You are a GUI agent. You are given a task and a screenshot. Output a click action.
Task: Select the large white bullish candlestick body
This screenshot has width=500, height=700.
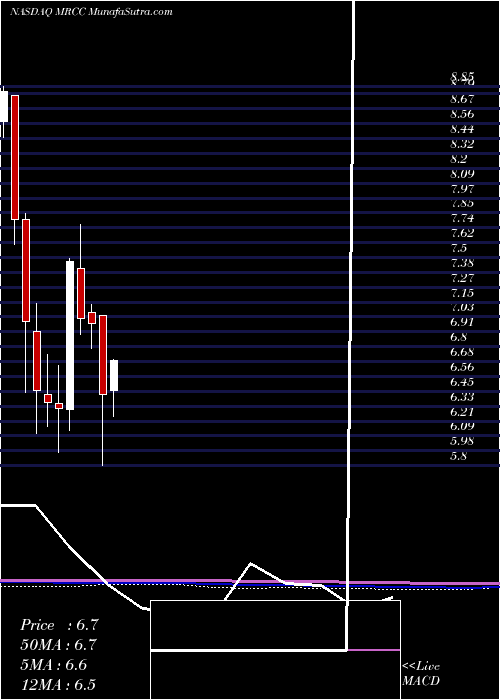(x=70, y=335)
